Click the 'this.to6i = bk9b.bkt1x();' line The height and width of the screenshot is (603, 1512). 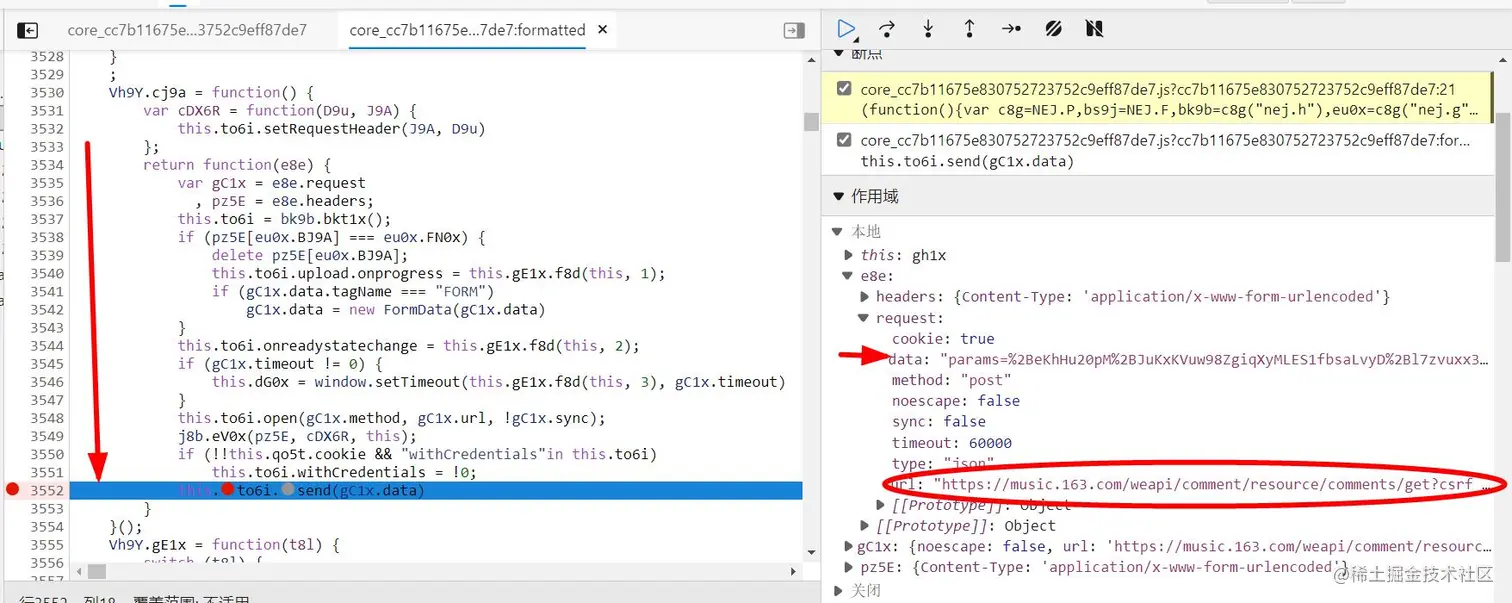tap(285, 219)
